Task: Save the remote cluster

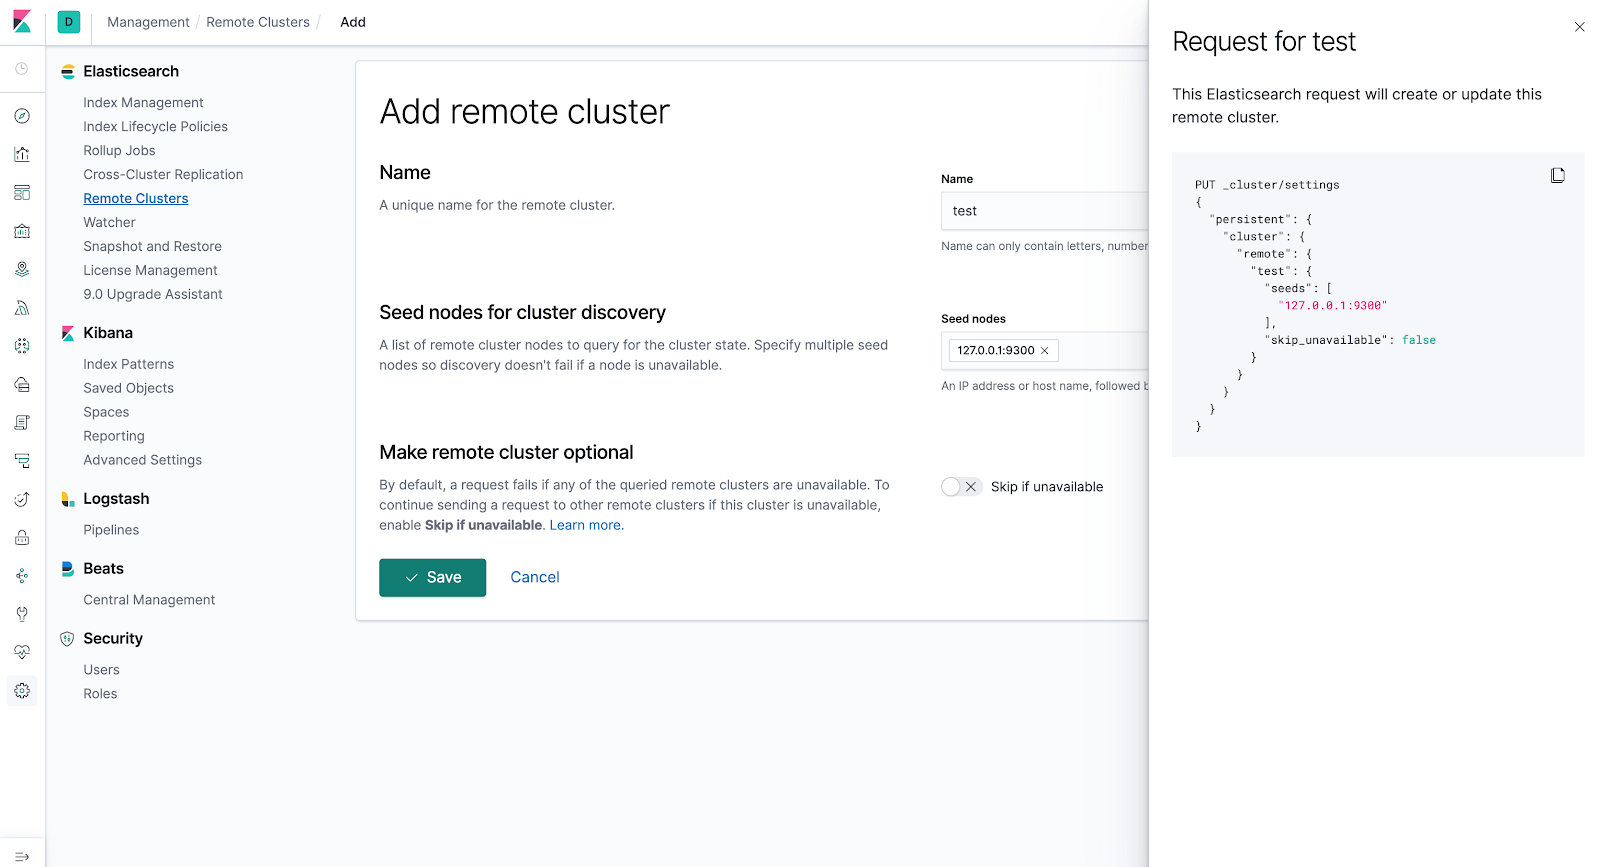Action: point(432,578)
